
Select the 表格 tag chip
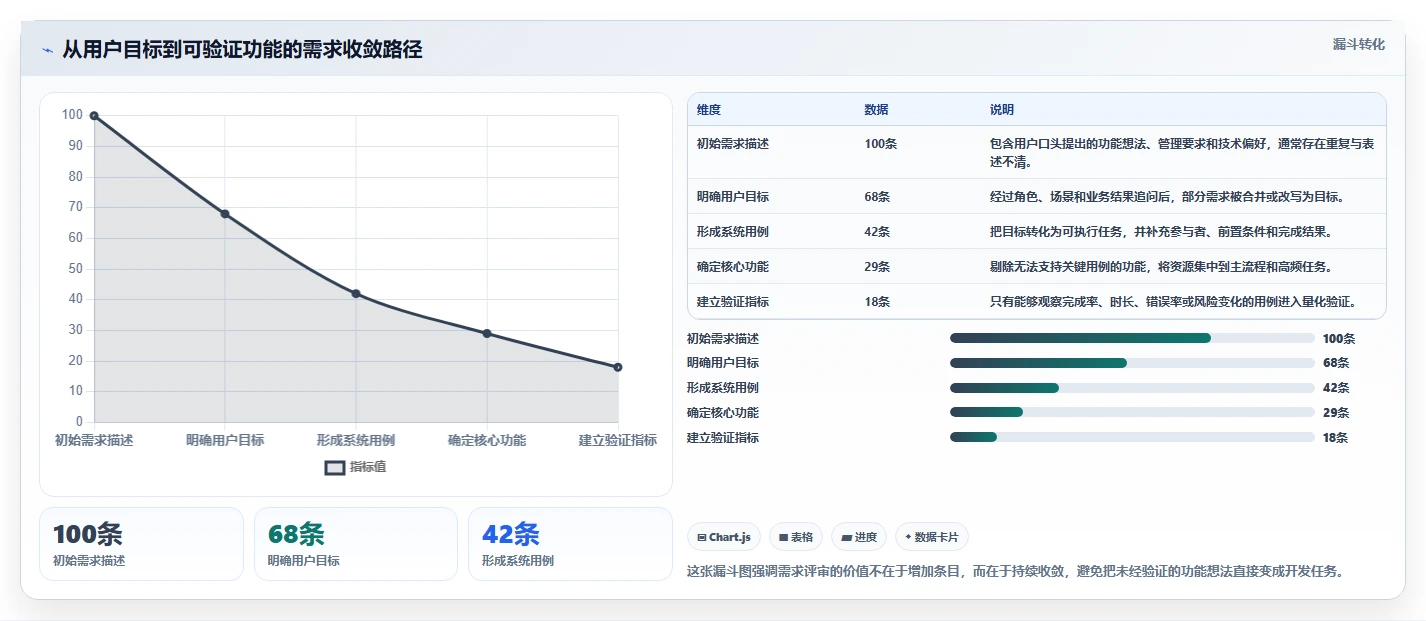(x=796, y=537)
